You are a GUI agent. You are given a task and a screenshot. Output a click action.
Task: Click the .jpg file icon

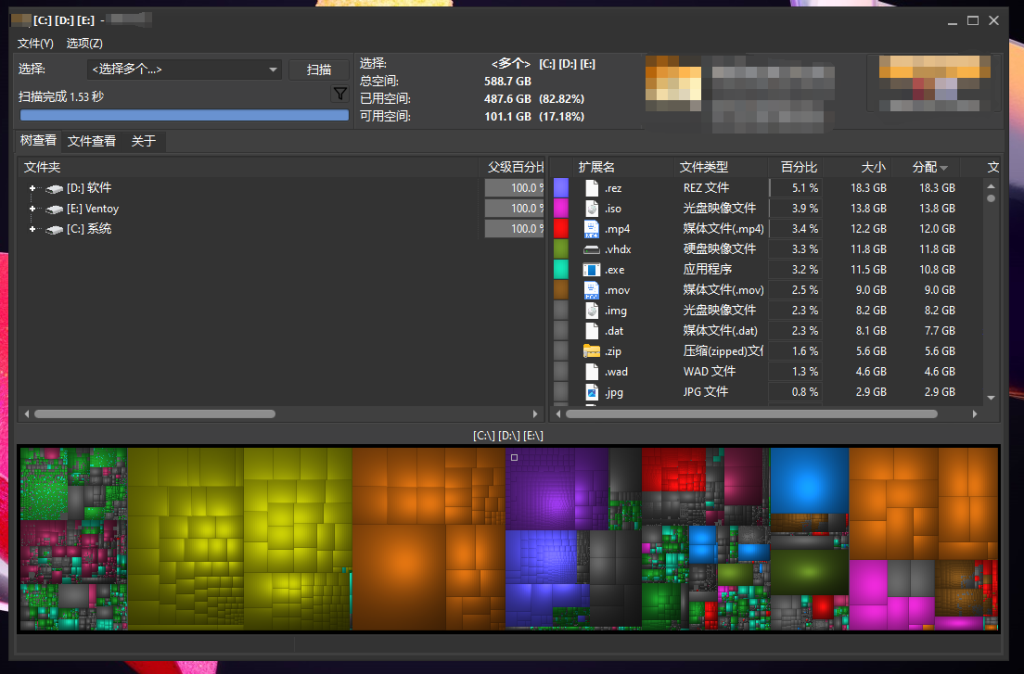591,392
